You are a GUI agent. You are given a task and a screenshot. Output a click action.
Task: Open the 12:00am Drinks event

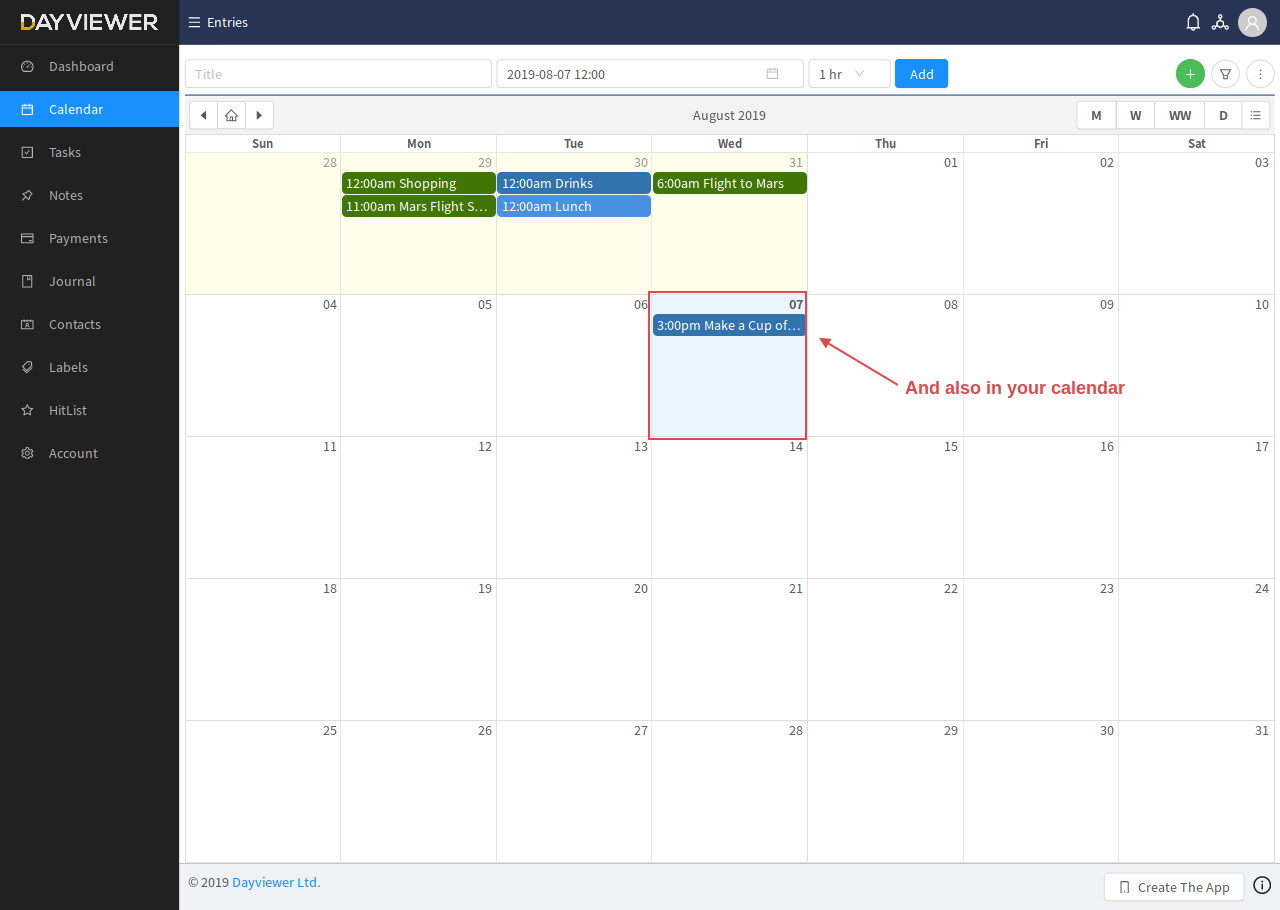574,183
